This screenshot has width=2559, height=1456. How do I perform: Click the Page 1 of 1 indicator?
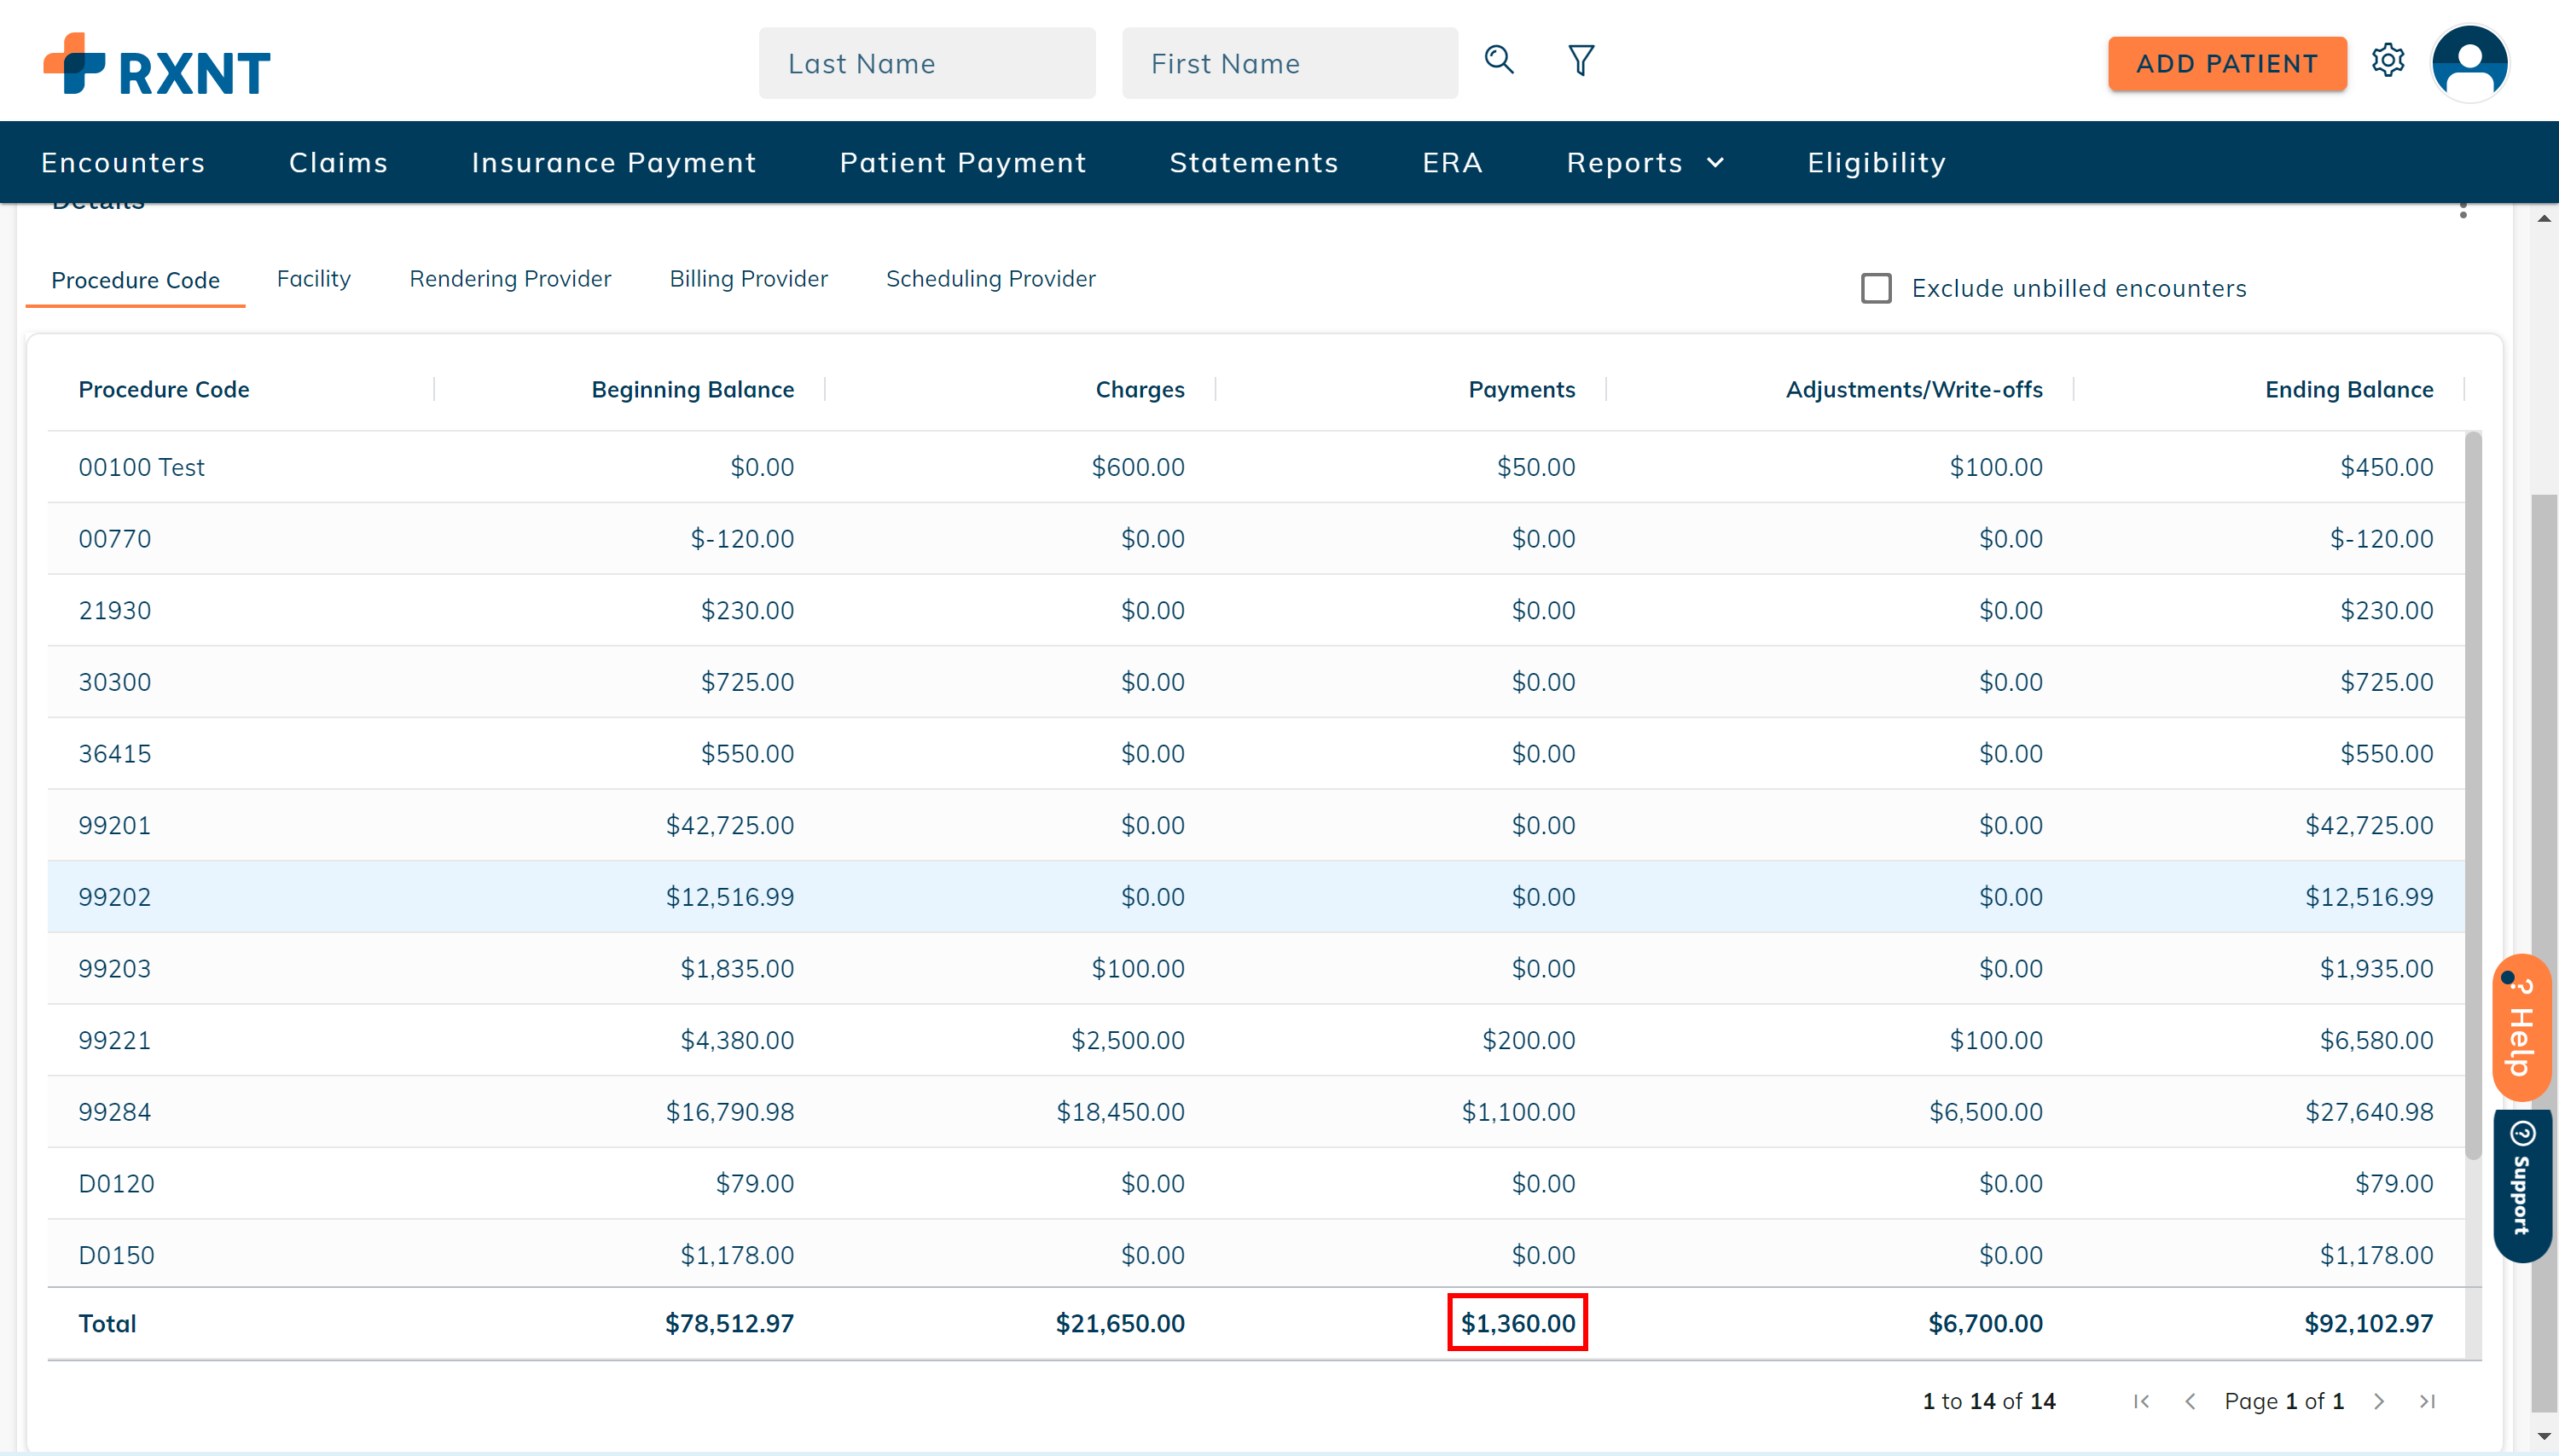pyautogui.click(x=2283, y=1401)
